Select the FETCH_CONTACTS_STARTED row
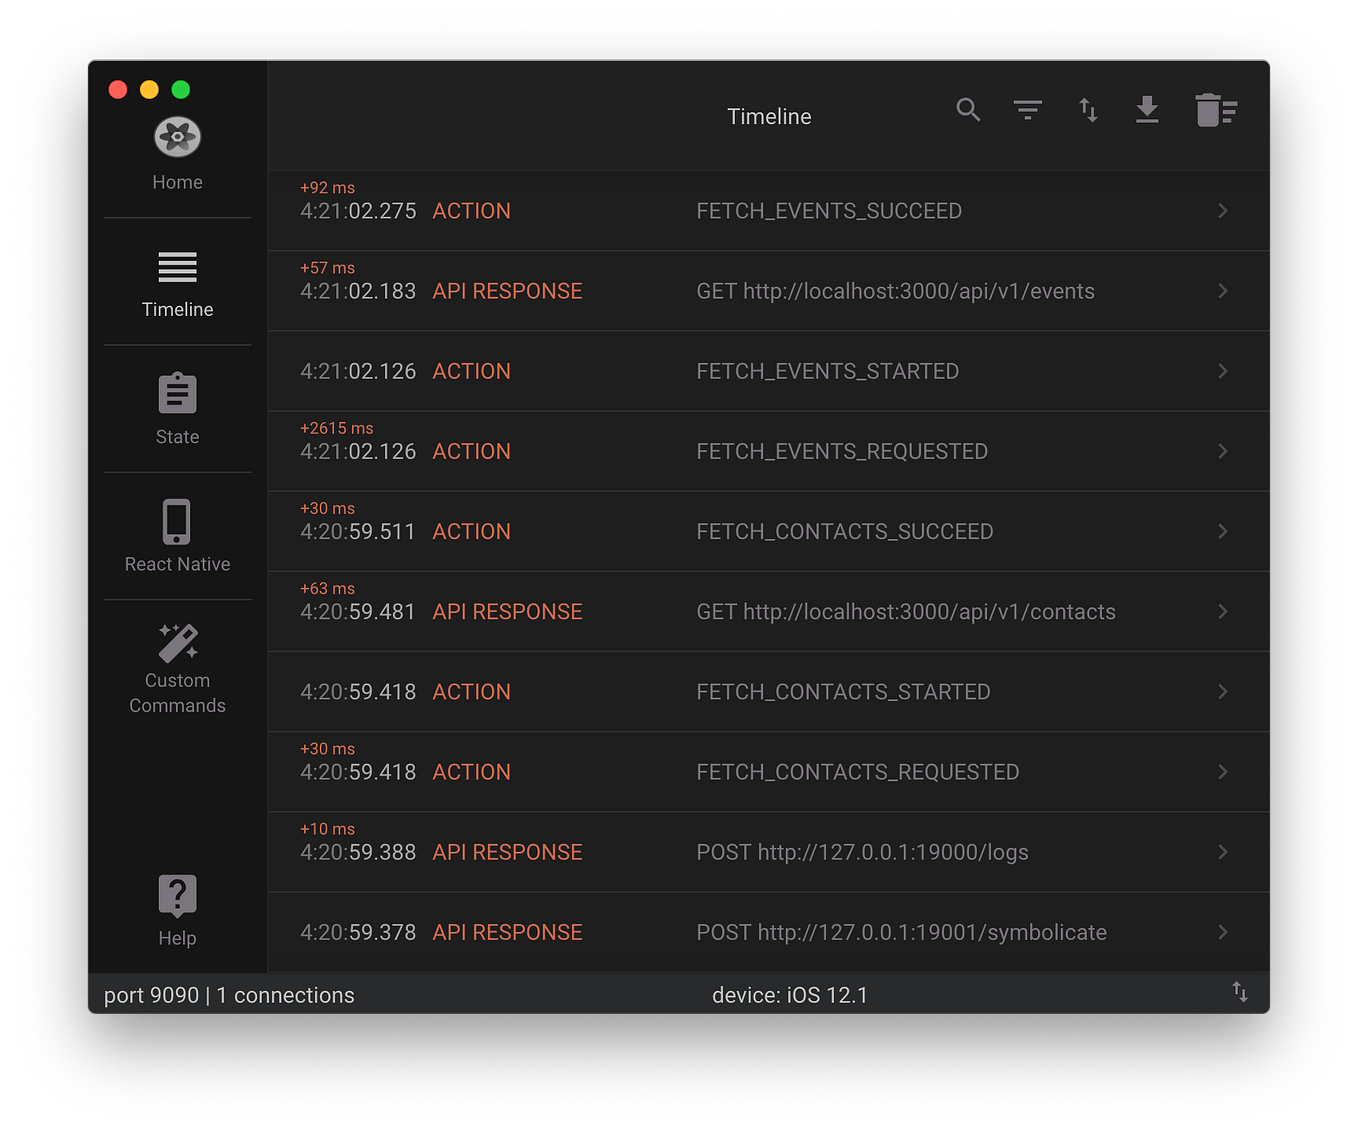 tap(768, 691)
